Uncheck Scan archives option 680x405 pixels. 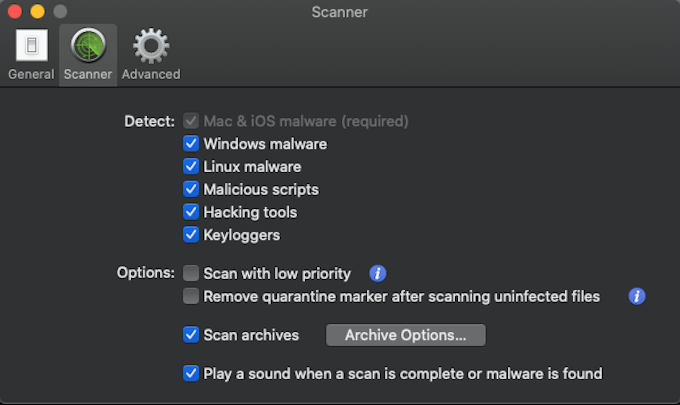pos(191,335)
